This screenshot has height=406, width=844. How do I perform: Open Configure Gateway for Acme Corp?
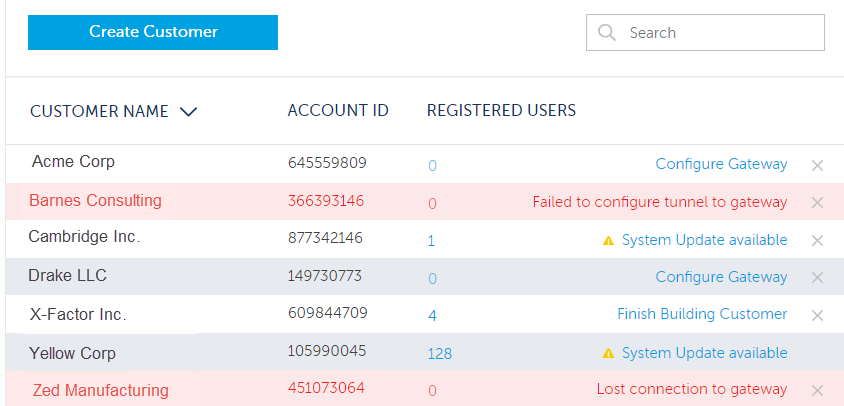721,164
